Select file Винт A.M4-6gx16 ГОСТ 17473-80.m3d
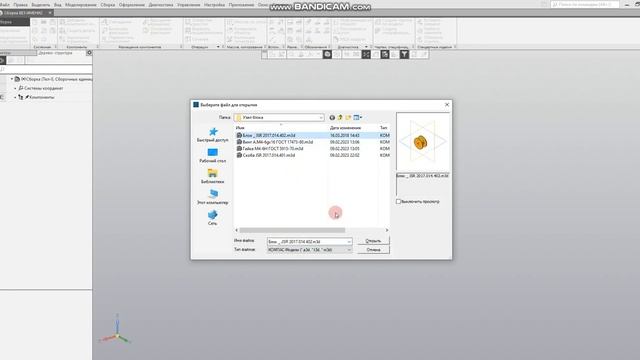Viewport: 640px width, 360px height. (278, 142)
